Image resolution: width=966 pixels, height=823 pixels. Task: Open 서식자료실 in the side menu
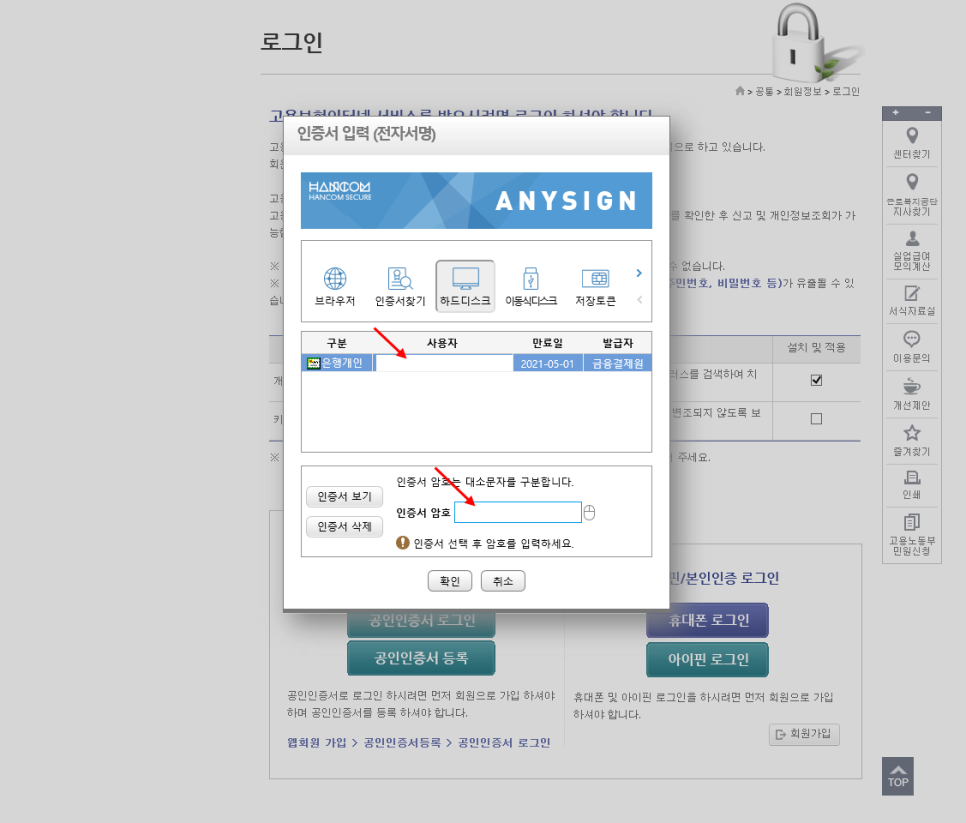click(x=912, y=301)
